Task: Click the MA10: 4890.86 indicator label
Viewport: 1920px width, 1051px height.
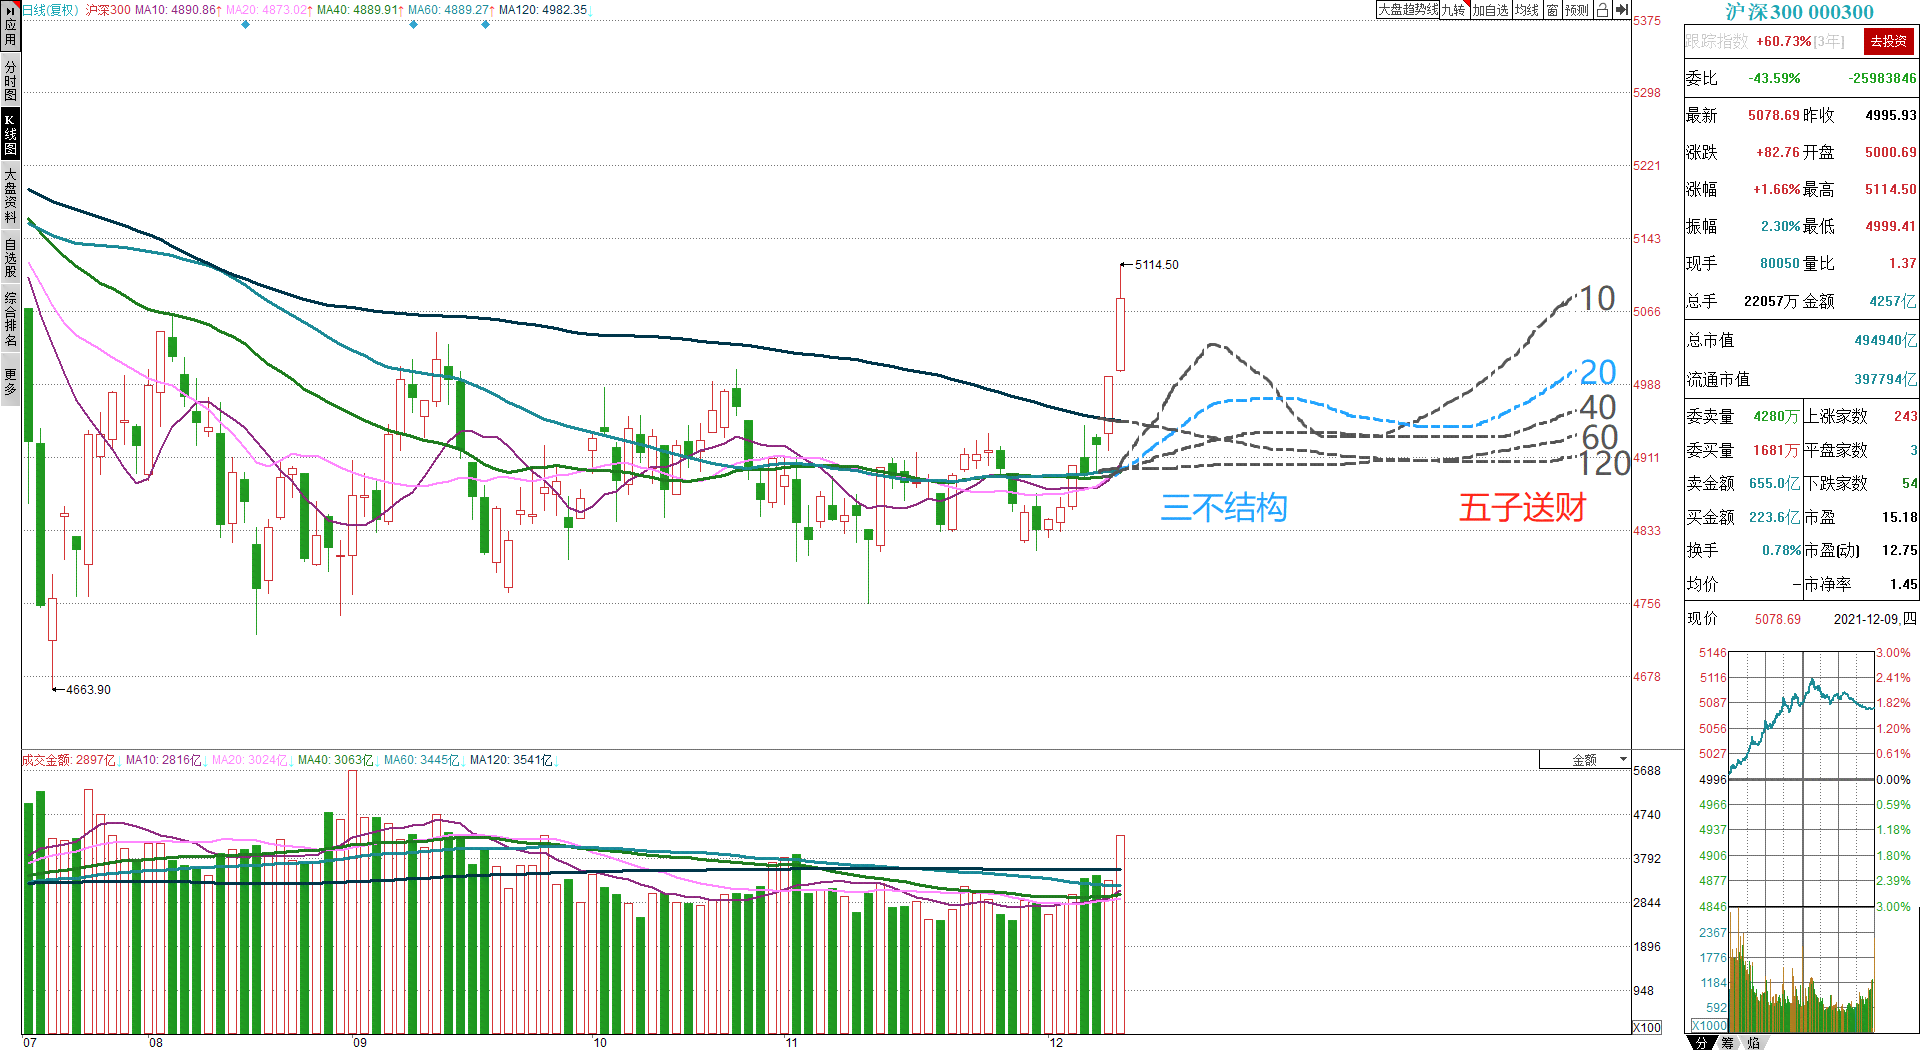Action: pos(176,10)
